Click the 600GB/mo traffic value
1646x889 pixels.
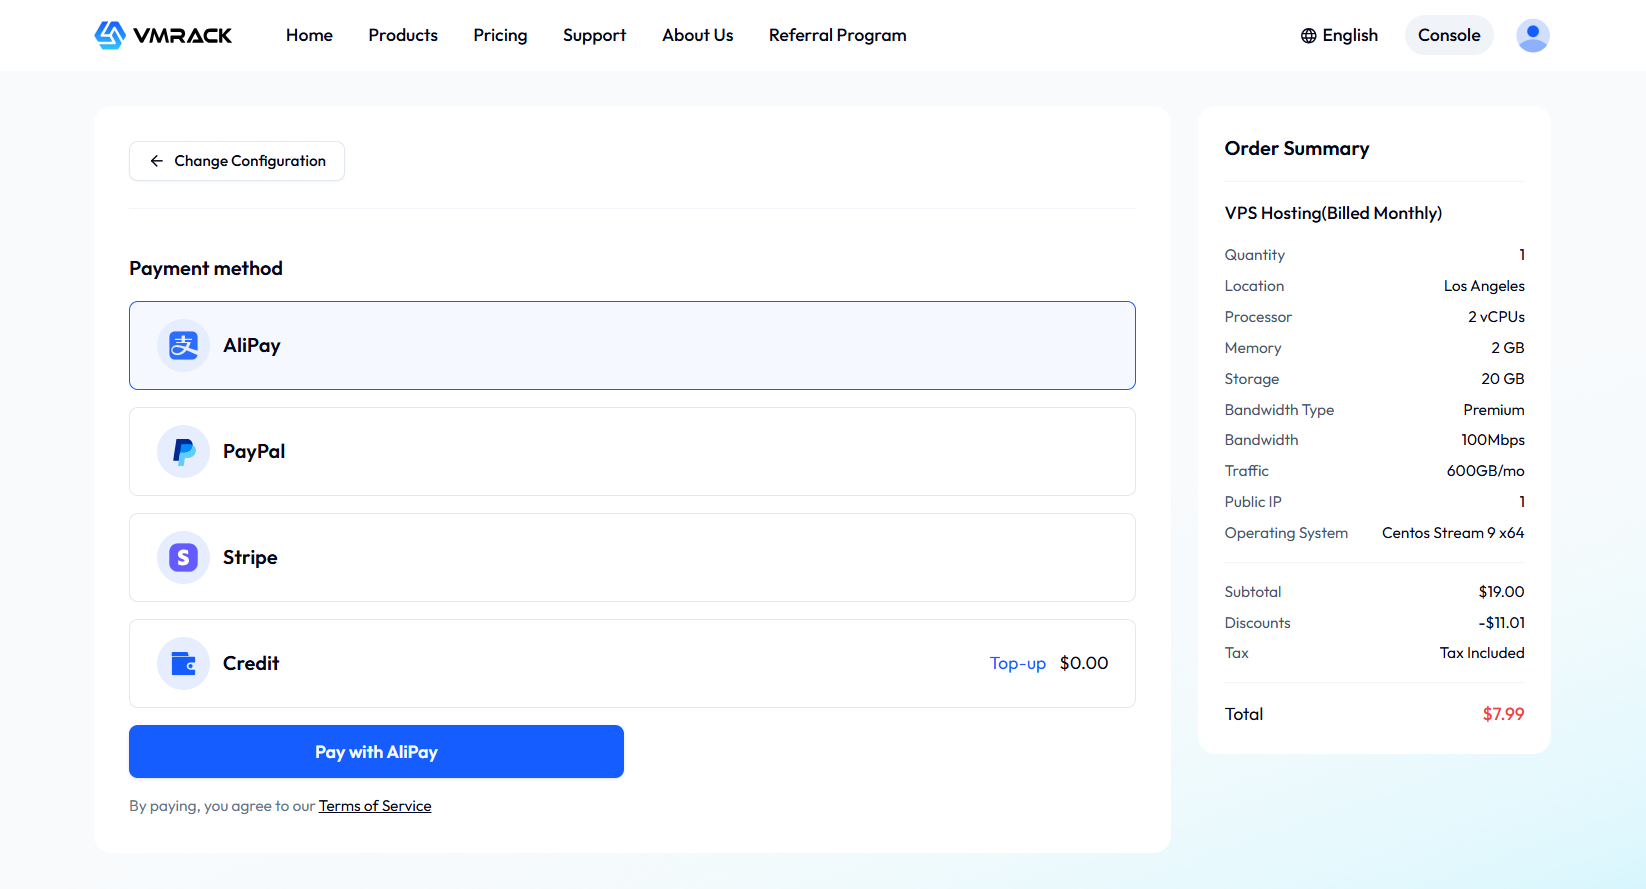tap(1486, 471)
